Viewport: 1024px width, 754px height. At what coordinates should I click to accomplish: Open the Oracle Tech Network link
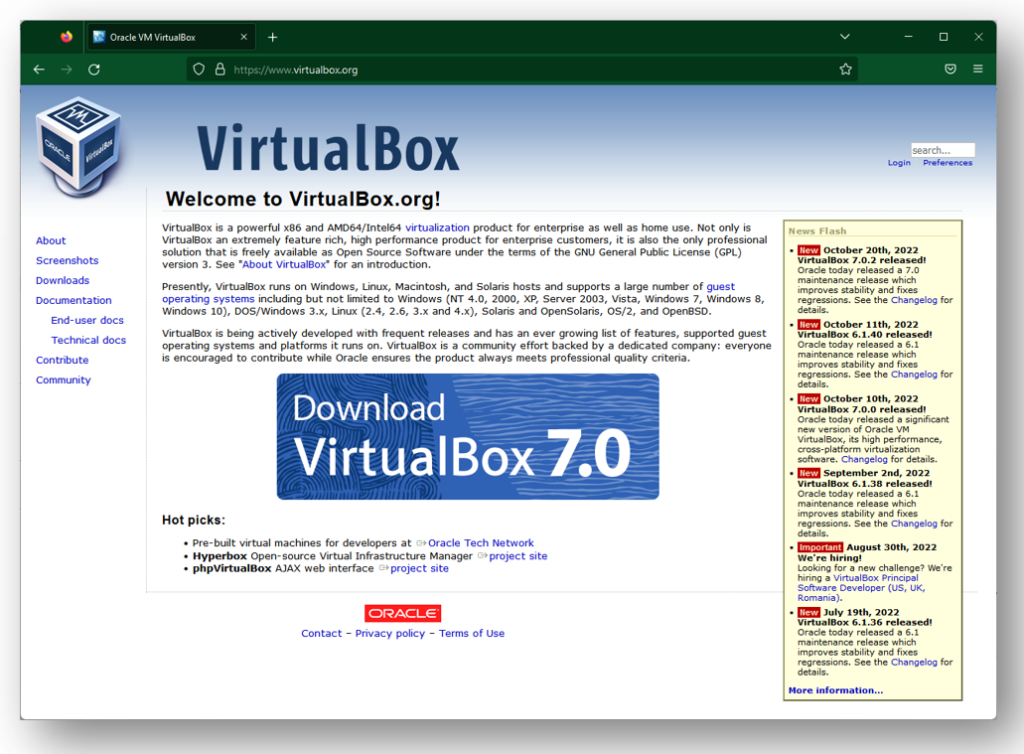(481, 543)
